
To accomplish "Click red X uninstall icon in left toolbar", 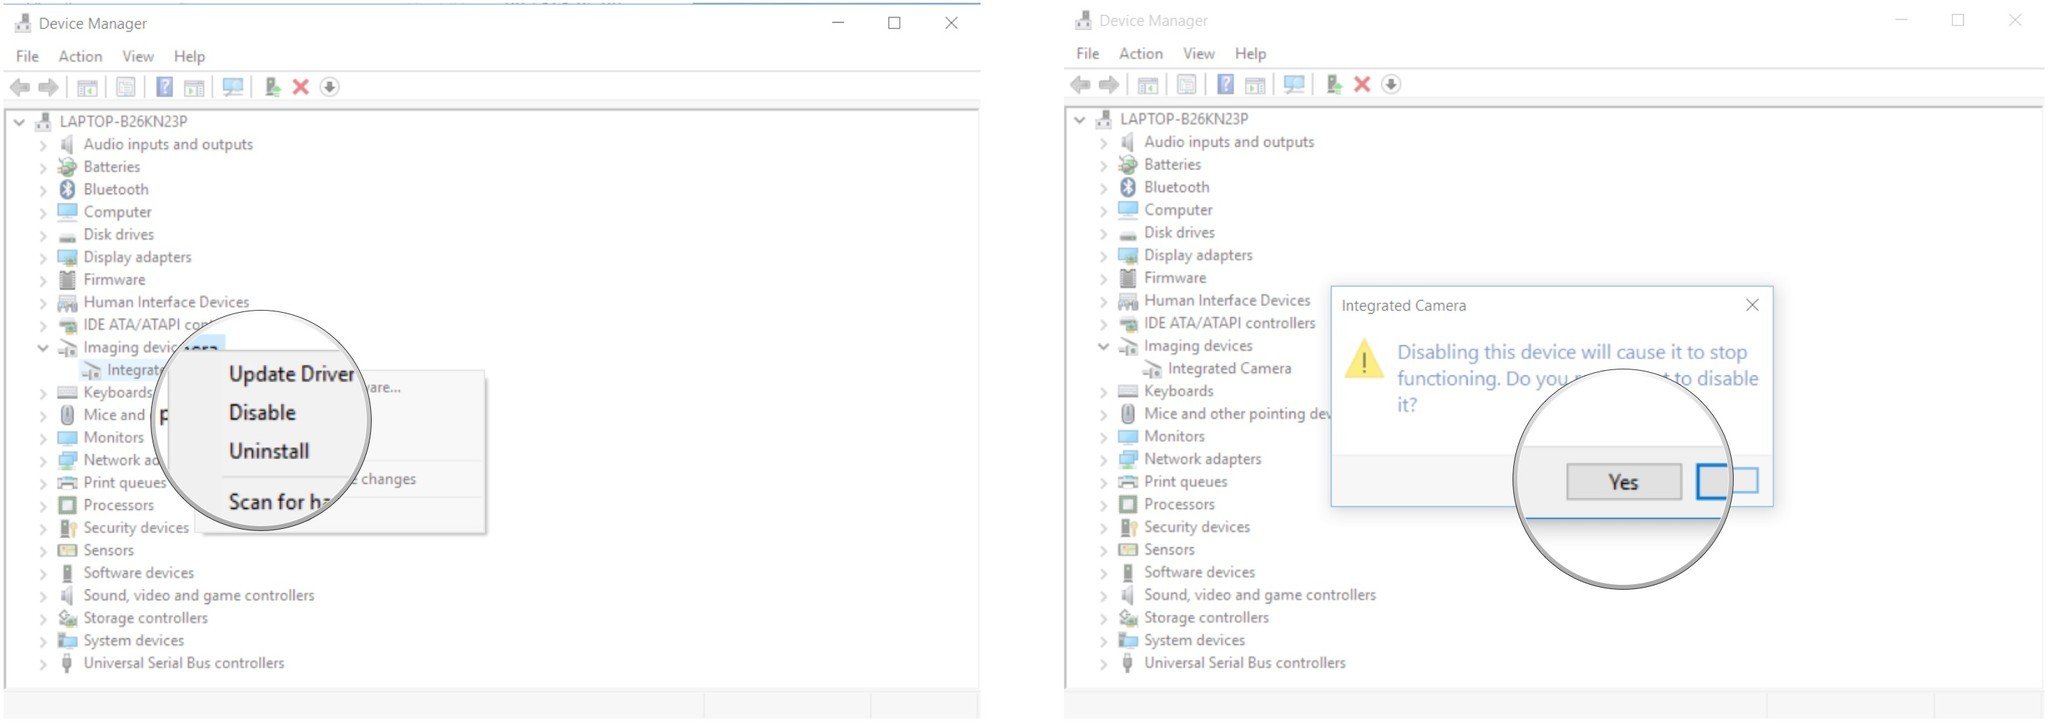I will 300,87.
